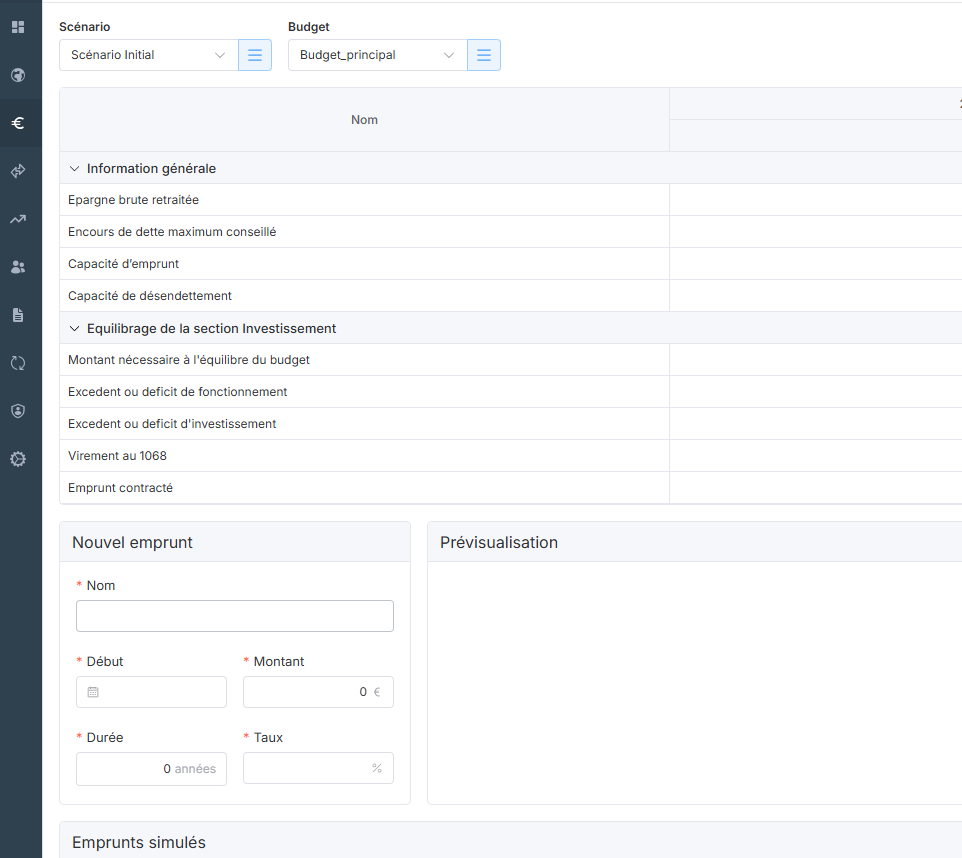Select the euro finance icon in sidebar
This screenshot has width=962, height=858.
coord(18,123)
